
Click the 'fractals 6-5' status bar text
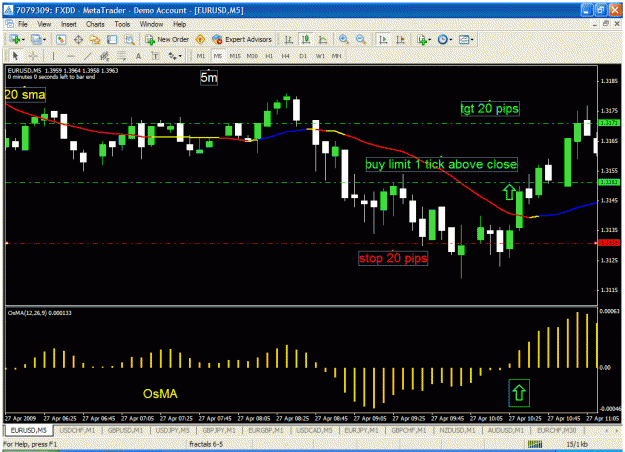click(206, 444)
